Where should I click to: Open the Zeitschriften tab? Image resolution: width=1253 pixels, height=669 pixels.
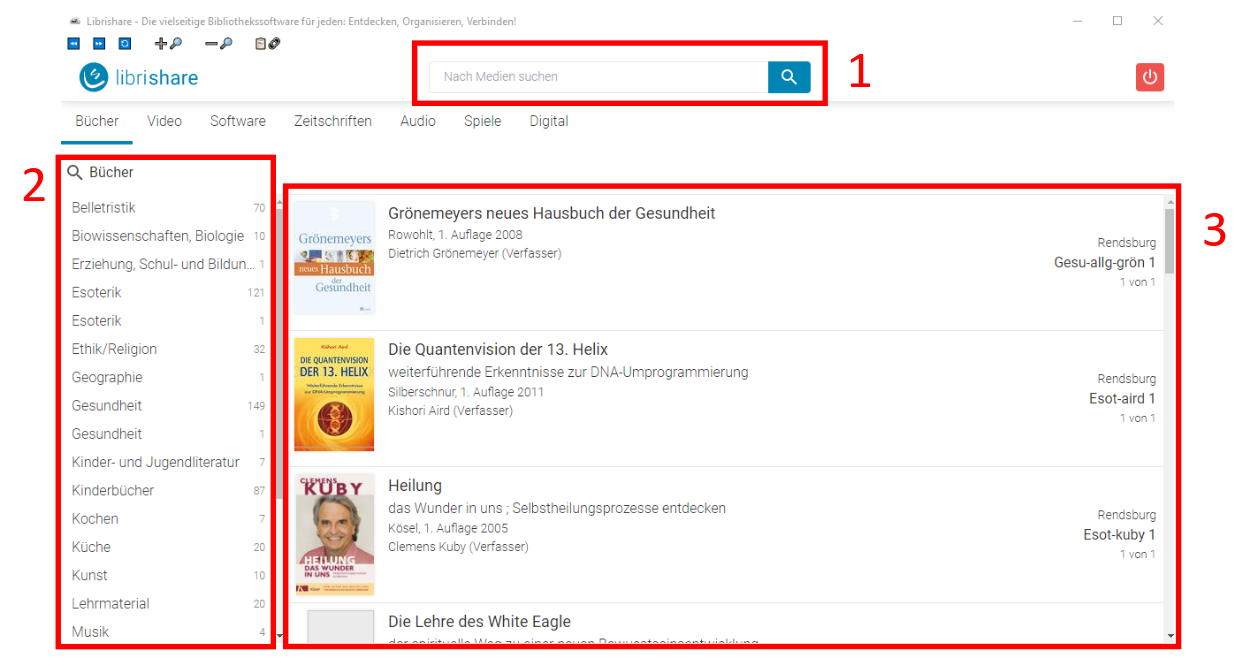click(332, 121)
